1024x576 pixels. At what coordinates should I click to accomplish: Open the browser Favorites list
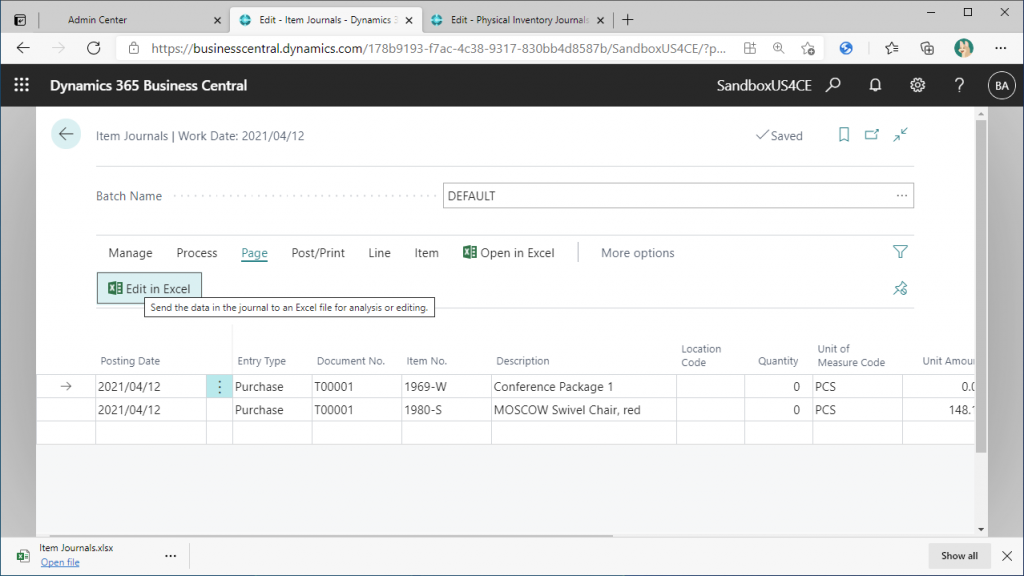891,48
